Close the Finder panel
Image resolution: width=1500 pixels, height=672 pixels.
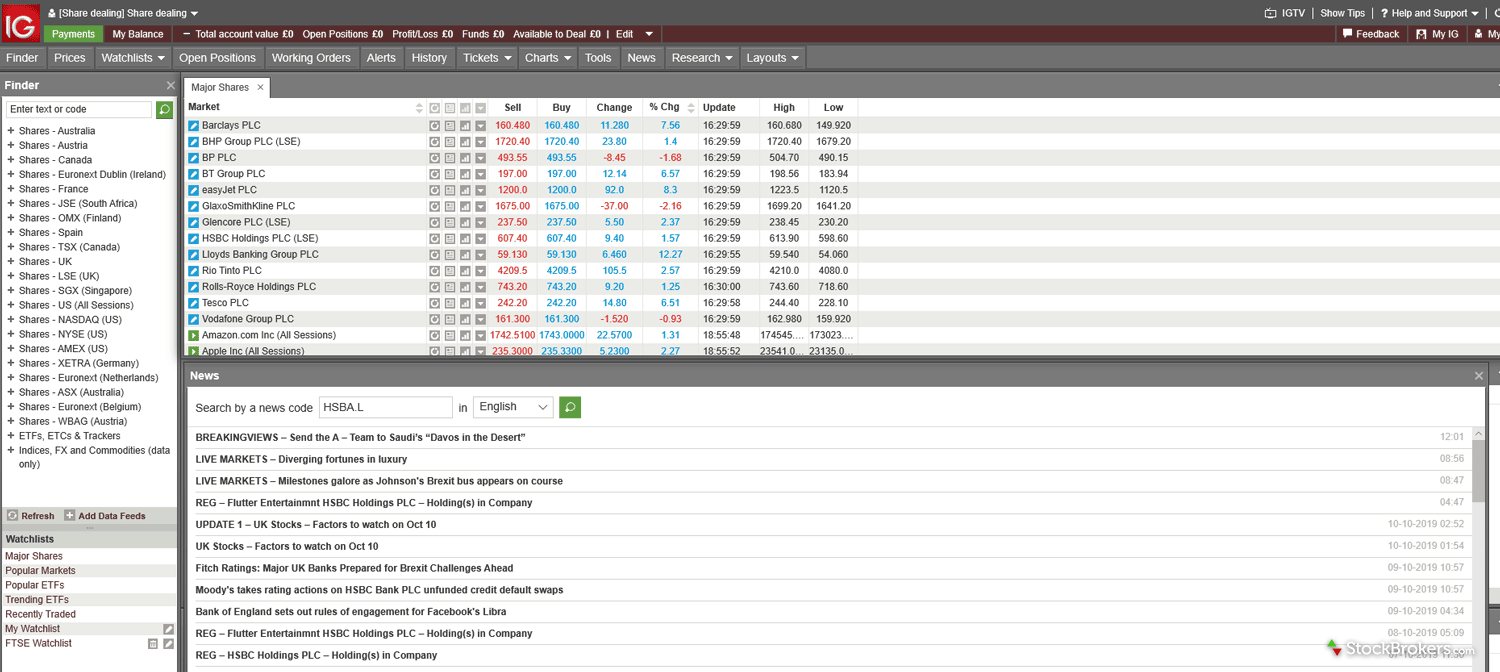pos(170,86)
